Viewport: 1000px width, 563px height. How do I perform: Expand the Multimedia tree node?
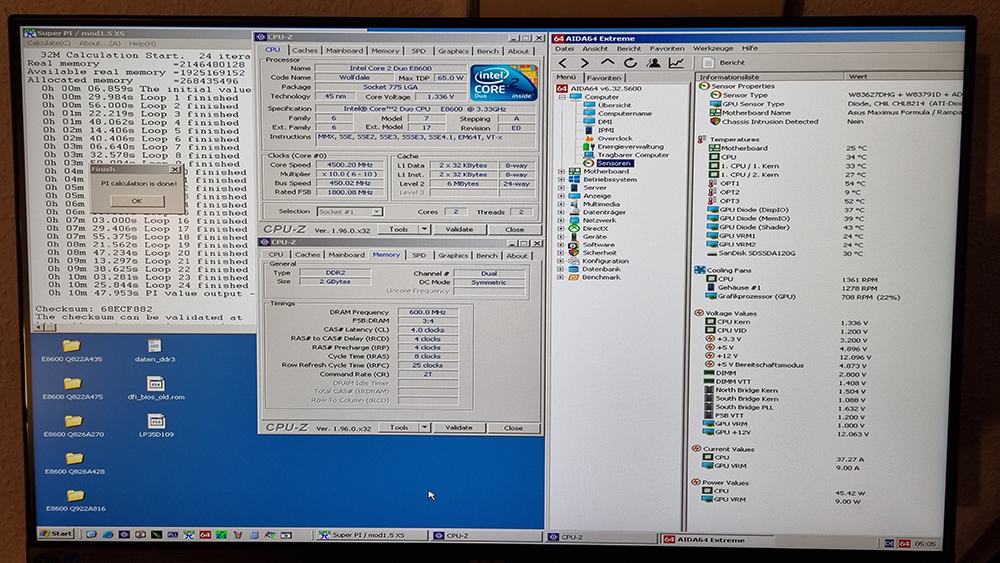561,204
